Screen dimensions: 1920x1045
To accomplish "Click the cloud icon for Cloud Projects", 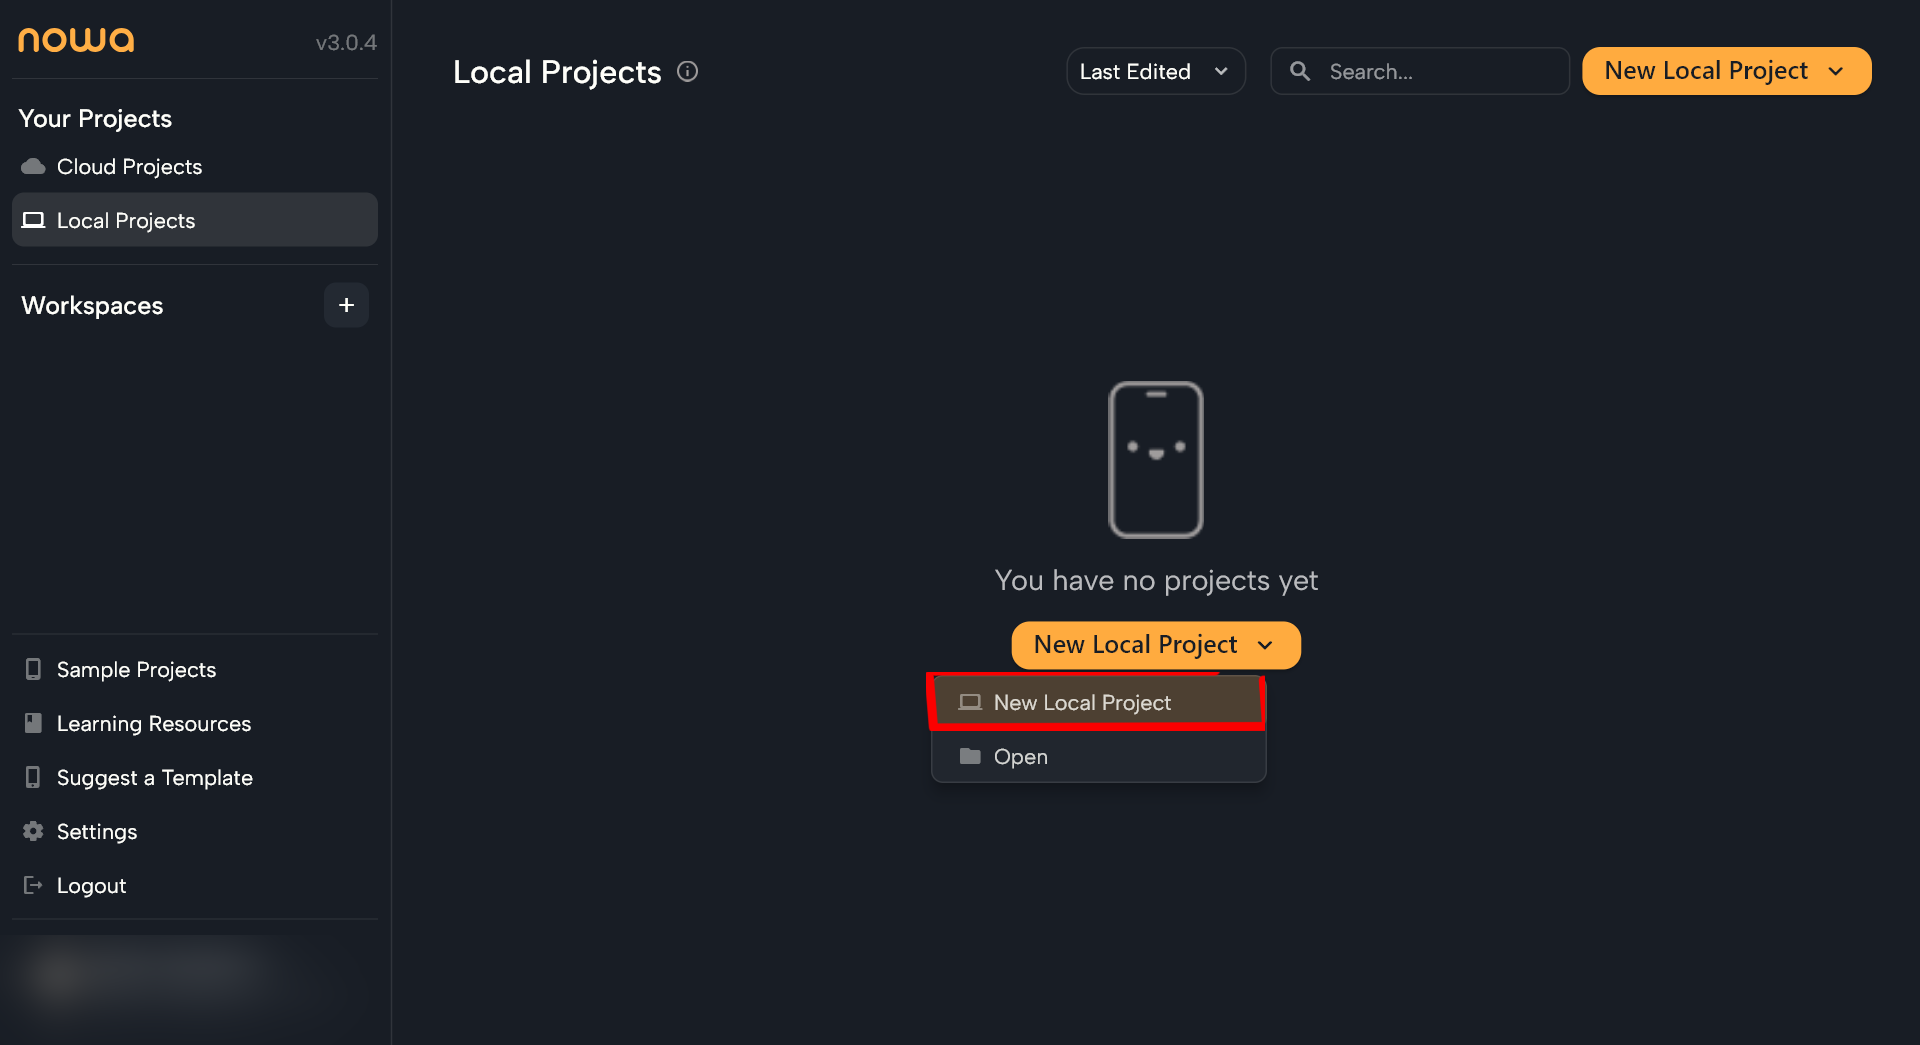I will tap(33, 166).
